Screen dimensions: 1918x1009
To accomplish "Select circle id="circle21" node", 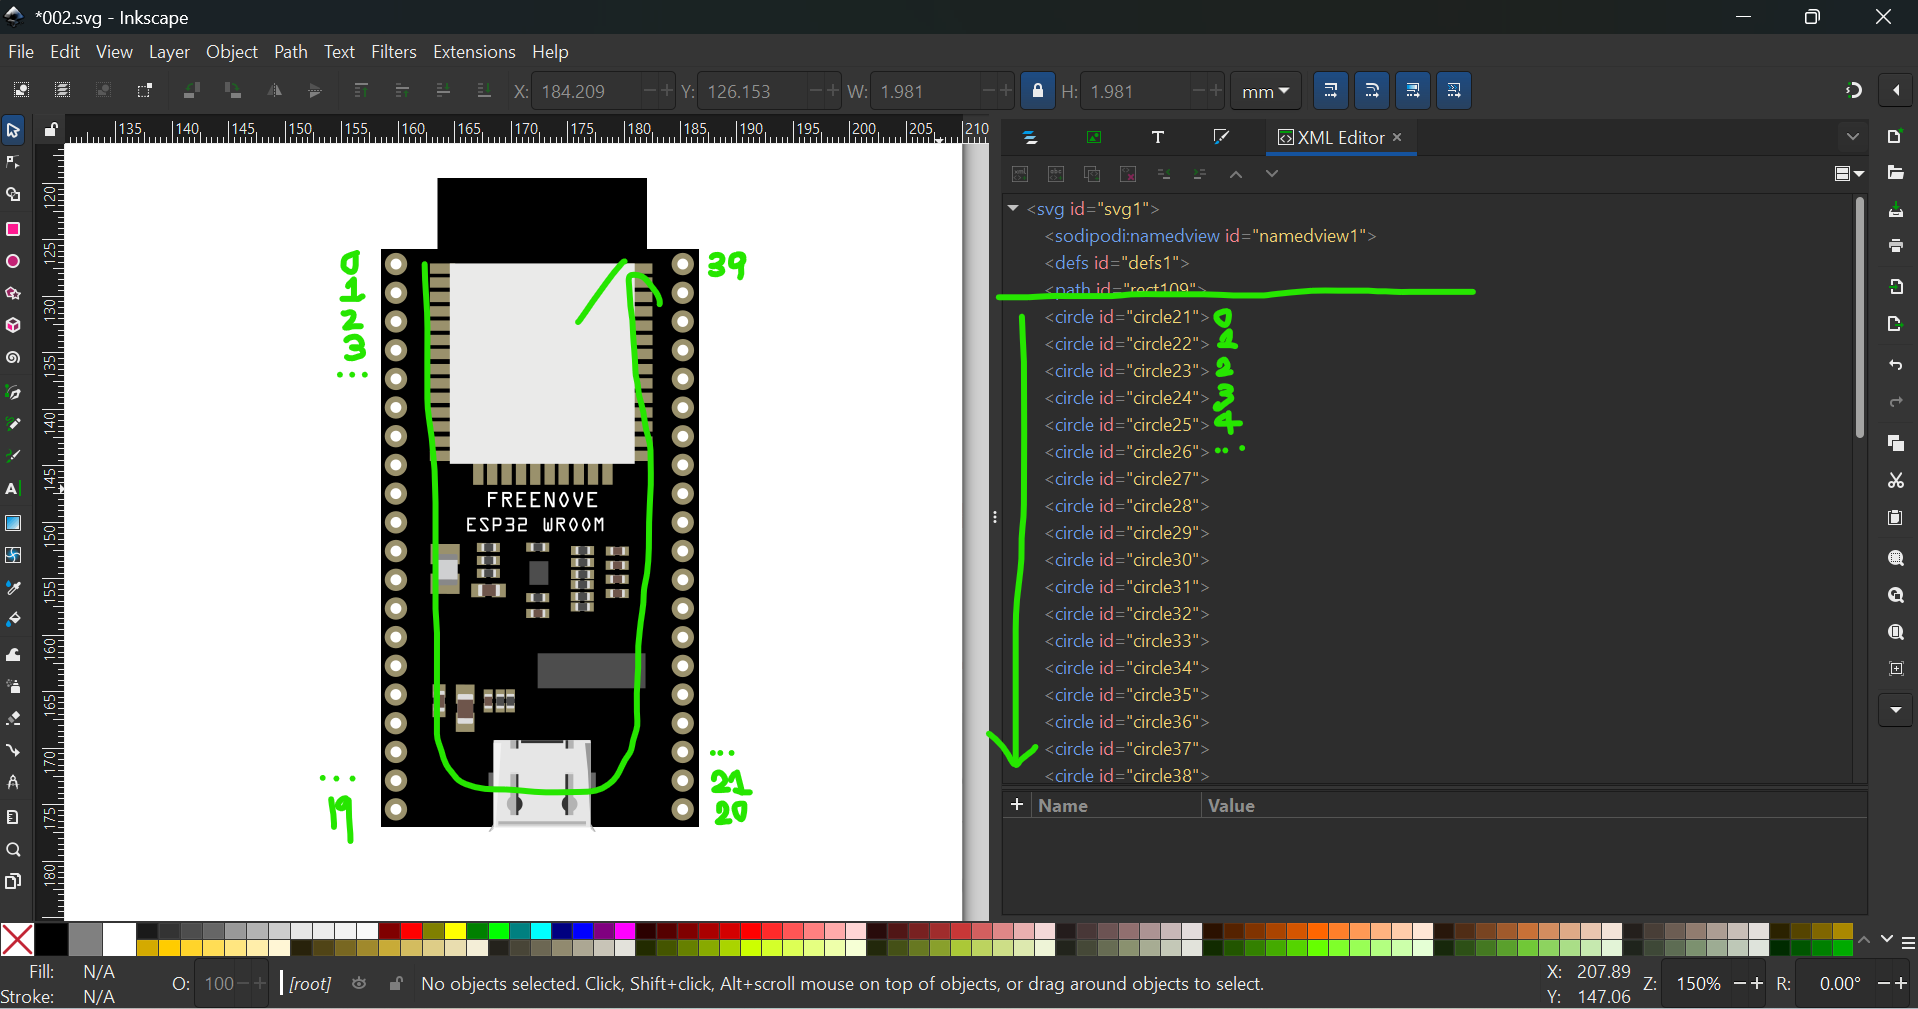I will coord(1127,317).
